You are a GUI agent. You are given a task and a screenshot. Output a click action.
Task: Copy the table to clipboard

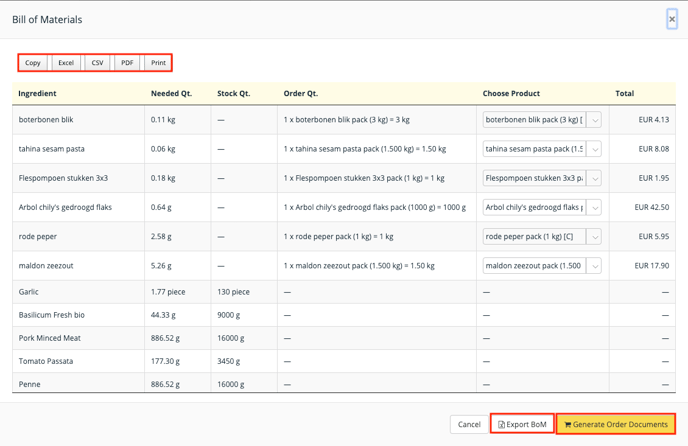pyautogui.click(x=33, y=63)
